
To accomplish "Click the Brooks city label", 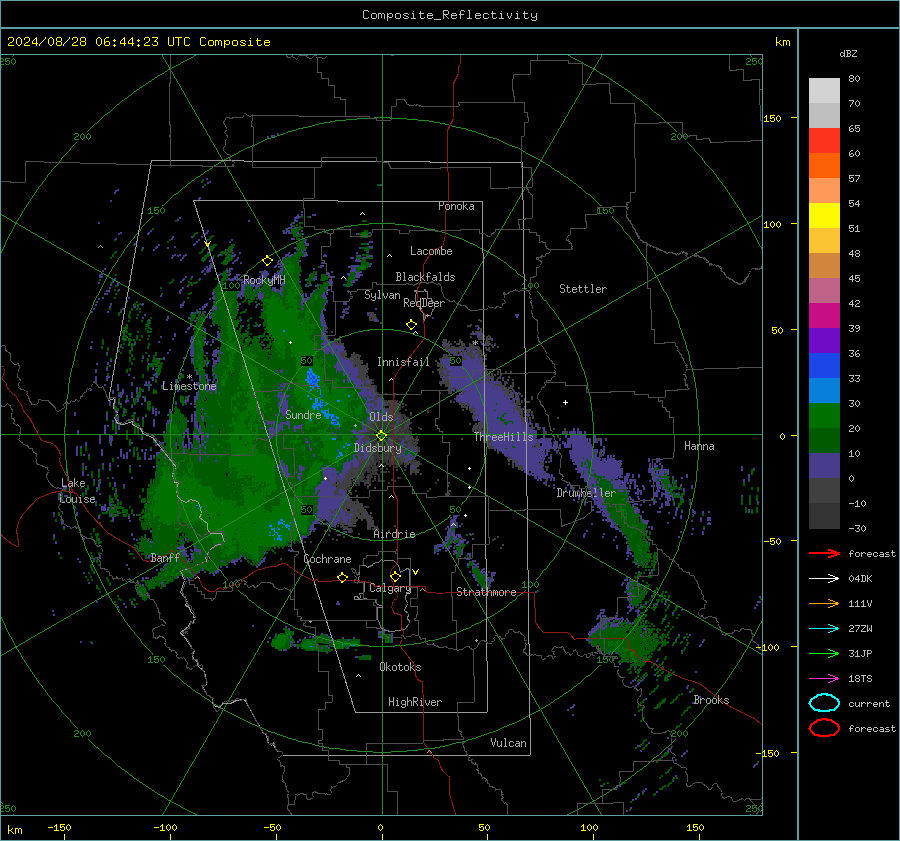I will pos(711,700).
